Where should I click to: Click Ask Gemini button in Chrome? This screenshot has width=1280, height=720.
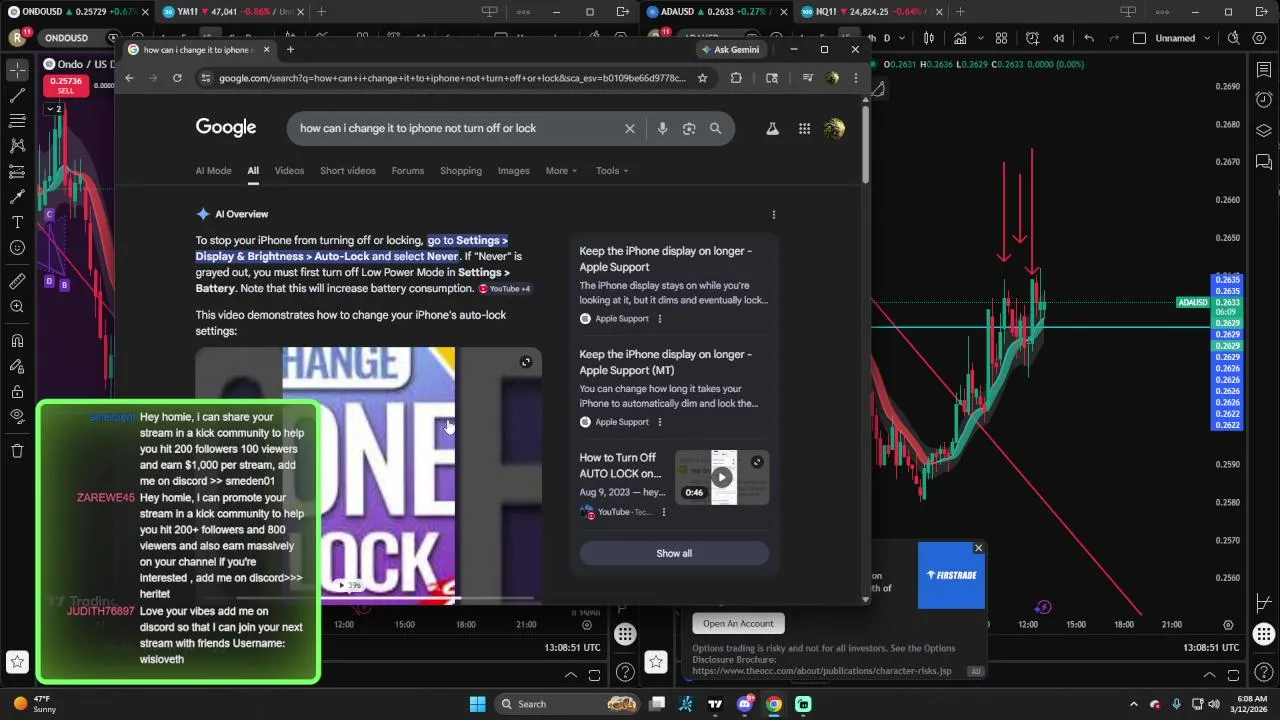[x=731, y=50]
